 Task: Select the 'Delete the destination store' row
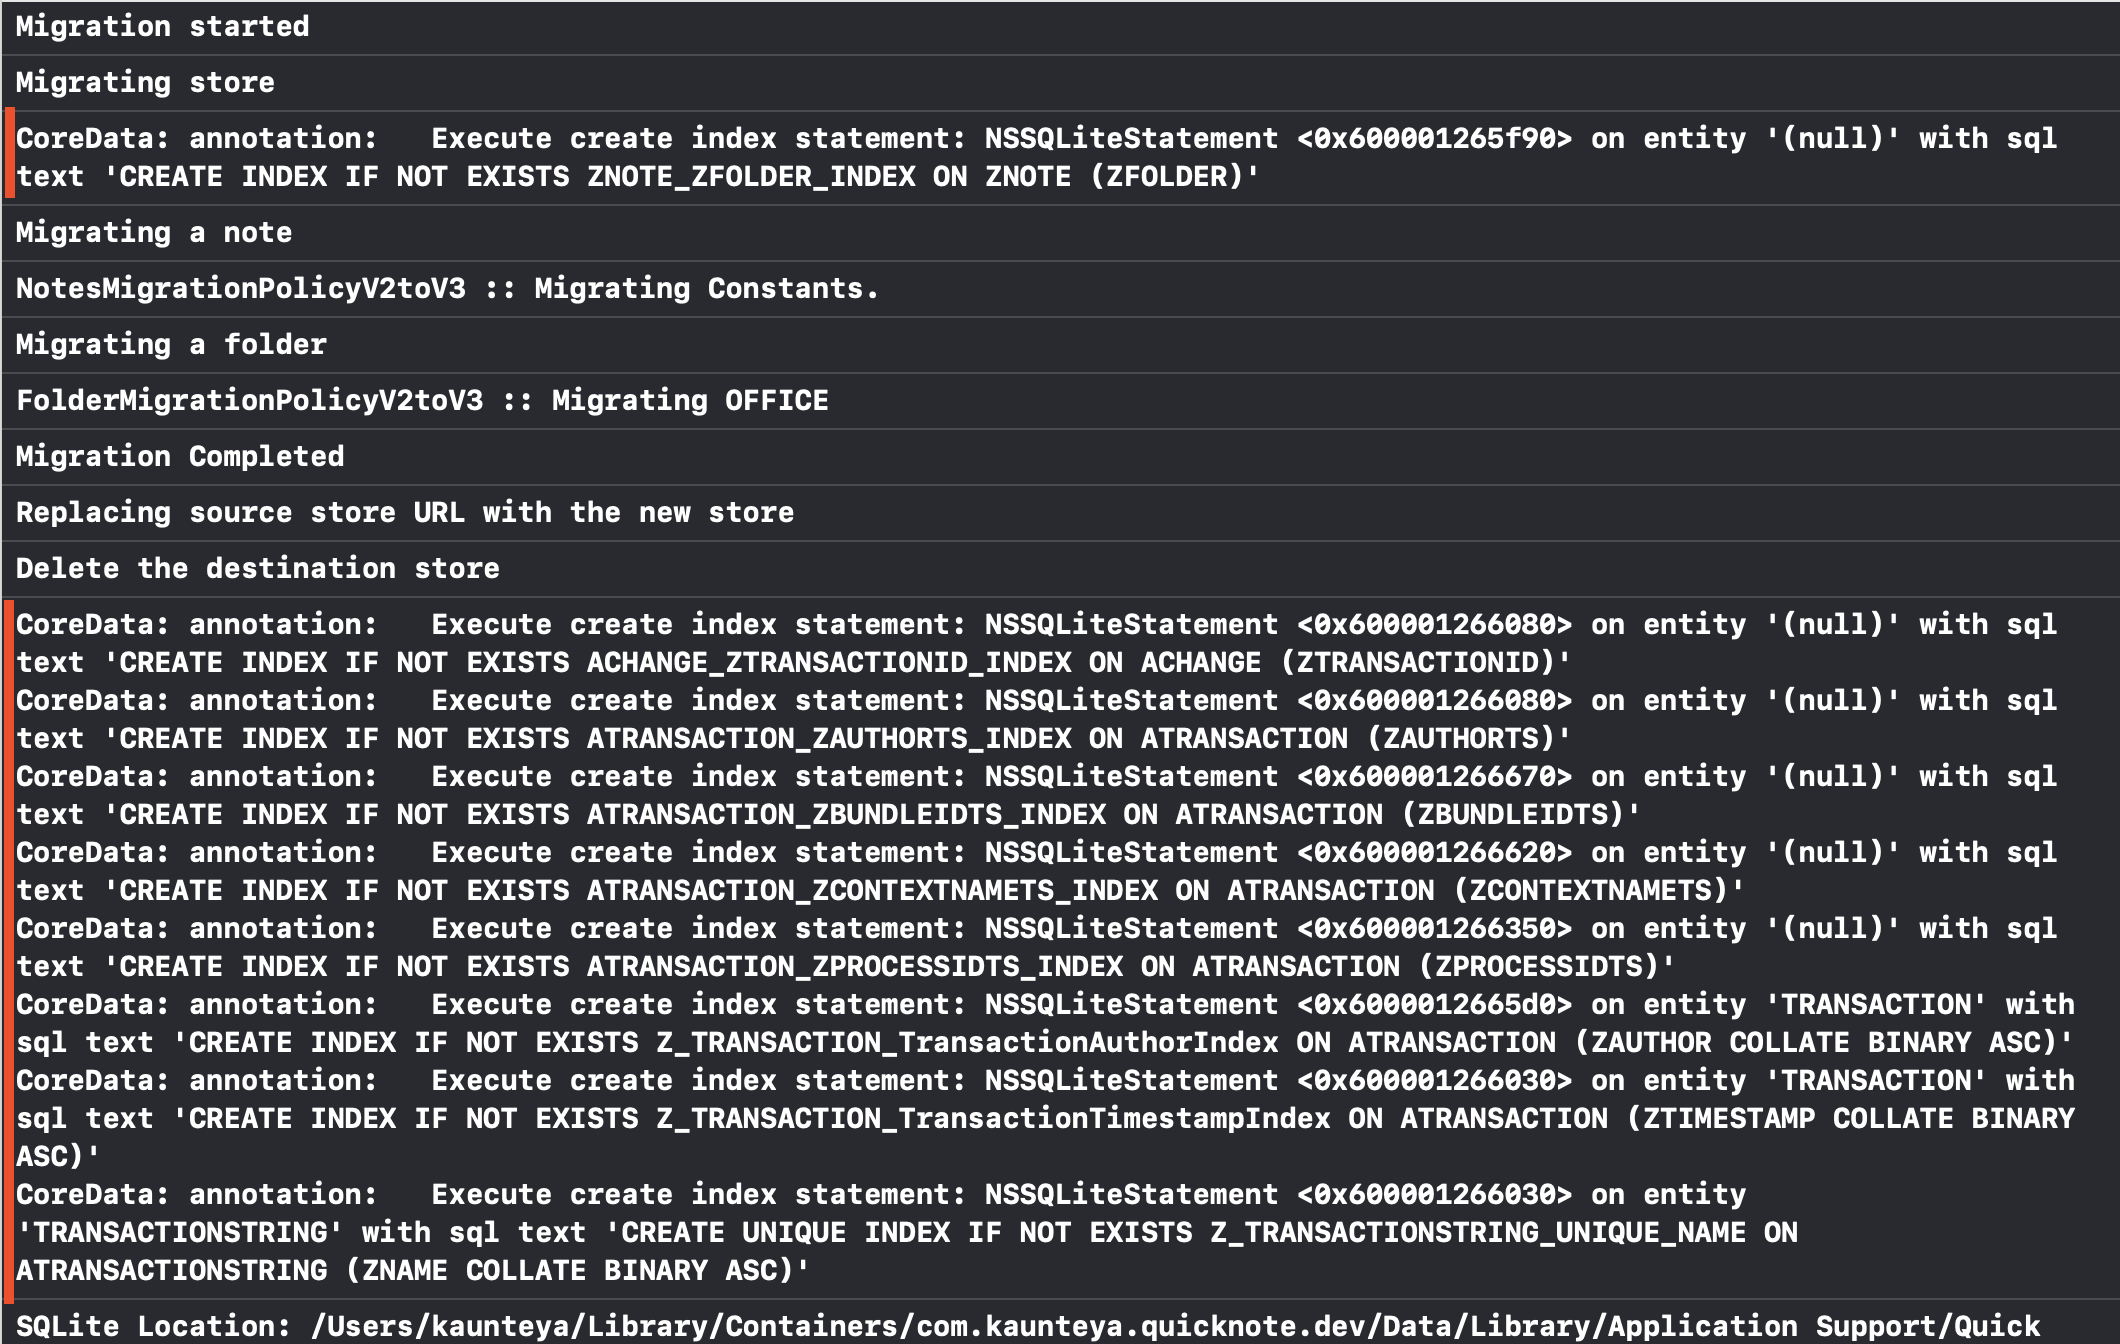click(x=1060, y=569)
